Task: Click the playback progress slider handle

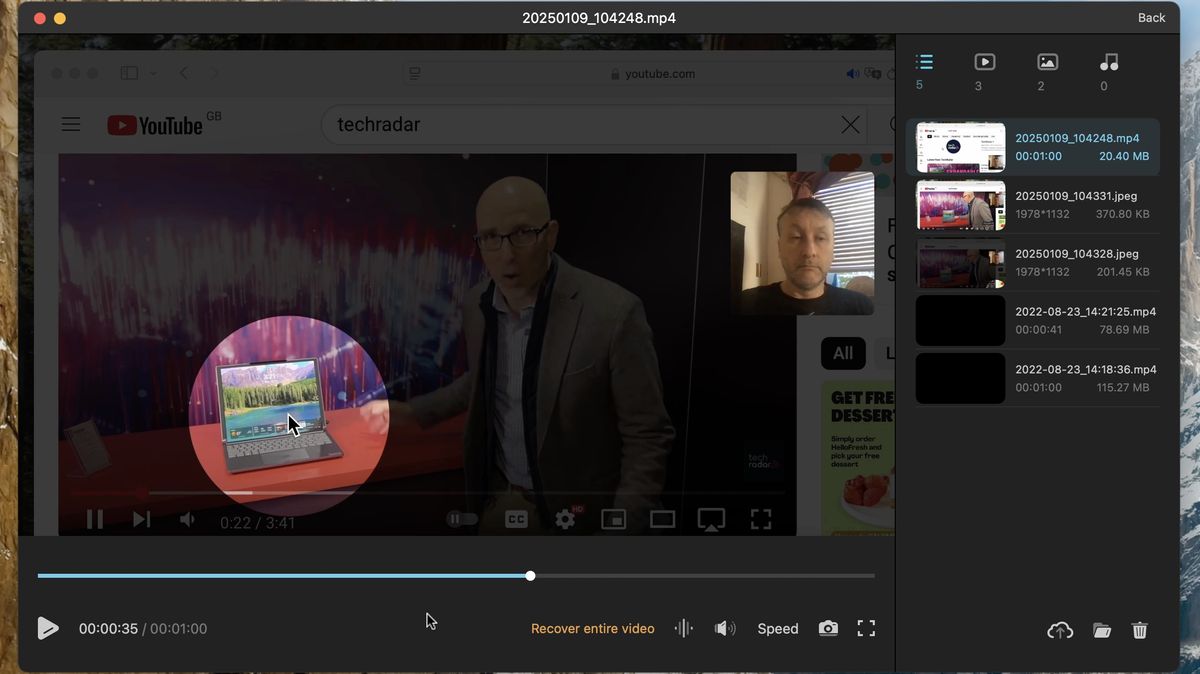Action: (530, 575)
